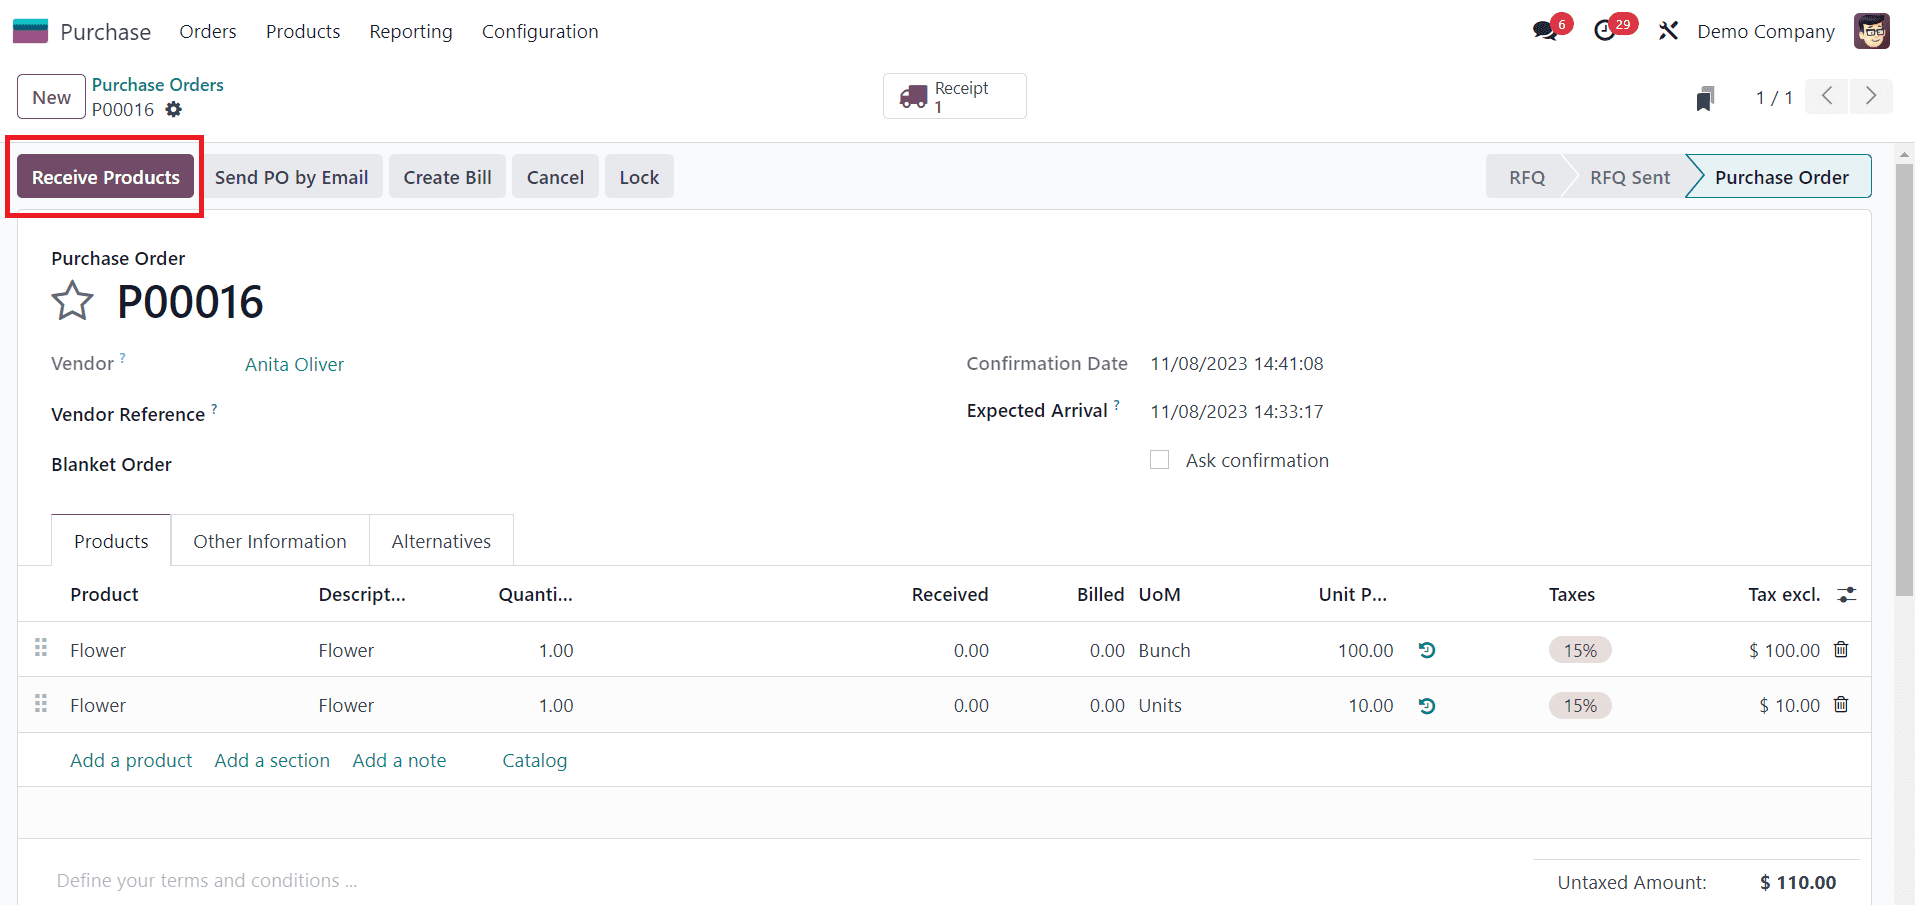Click the vertical scrollbar
1915x905 pixels.
[x=1905, y=380]
